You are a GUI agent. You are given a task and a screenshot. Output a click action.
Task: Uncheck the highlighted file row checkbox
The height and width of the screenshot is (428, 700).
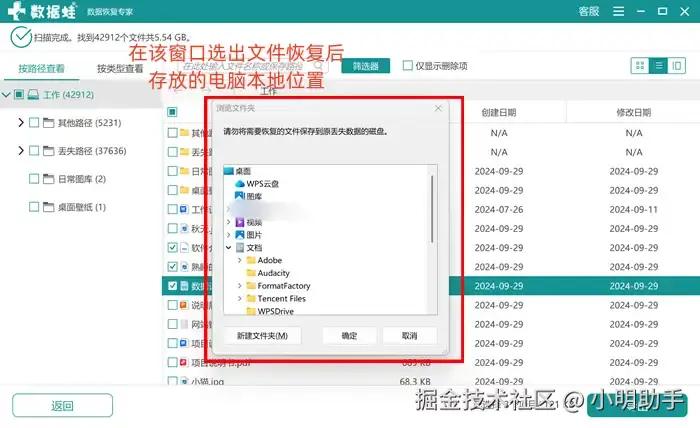[x=172, y=286]
